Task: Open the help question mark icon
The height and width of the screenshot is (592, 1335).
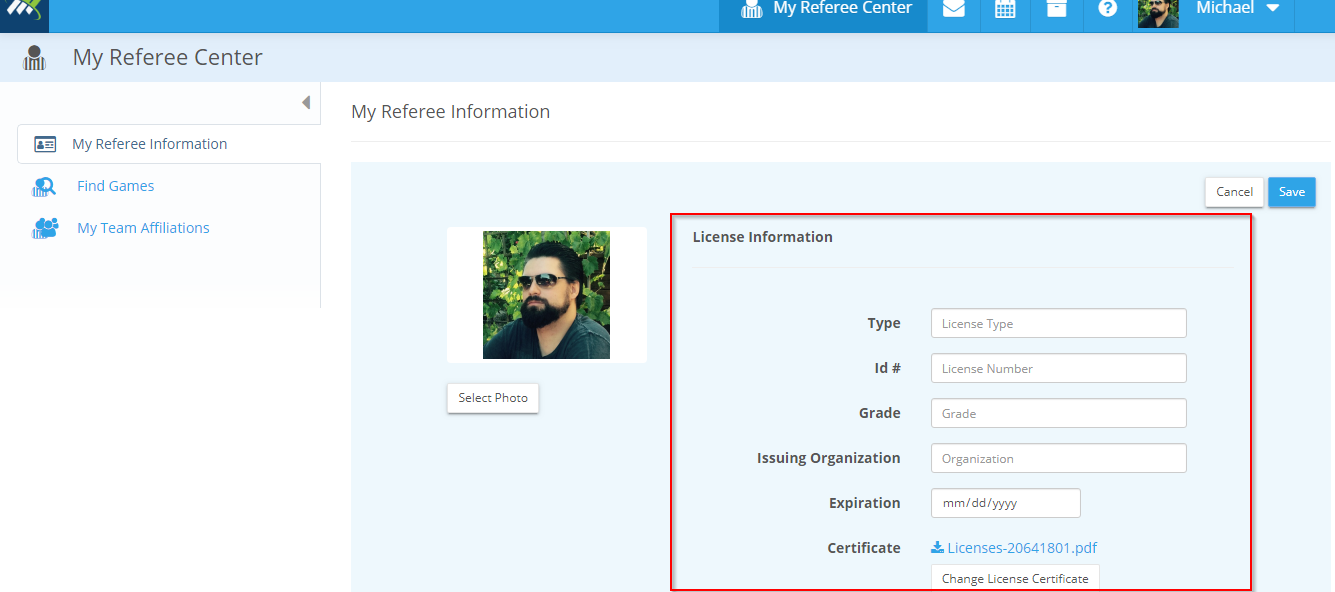Action: tap(1108, 9)
